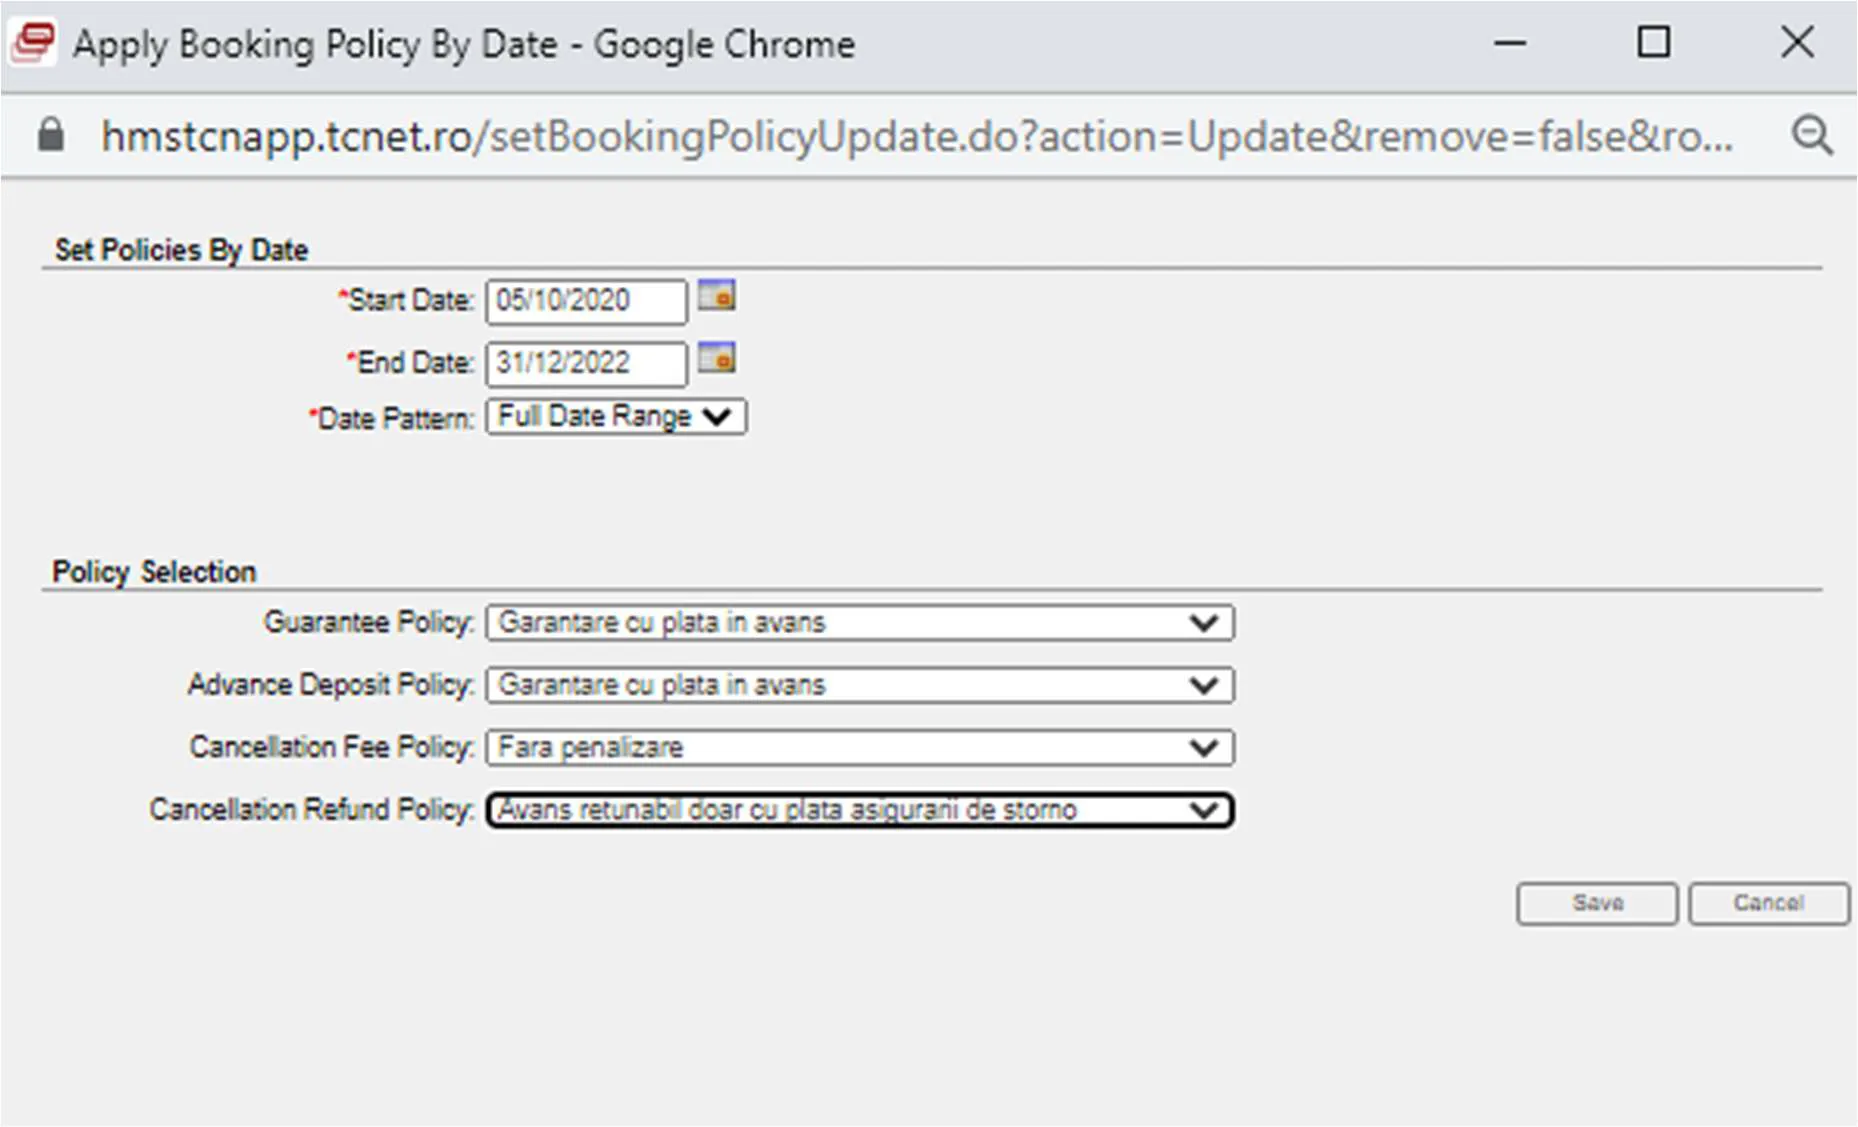The width and height of the screenshot is (1858, 1127).
Task: Click the URL in the address bar
Action: tap(917, 136)
